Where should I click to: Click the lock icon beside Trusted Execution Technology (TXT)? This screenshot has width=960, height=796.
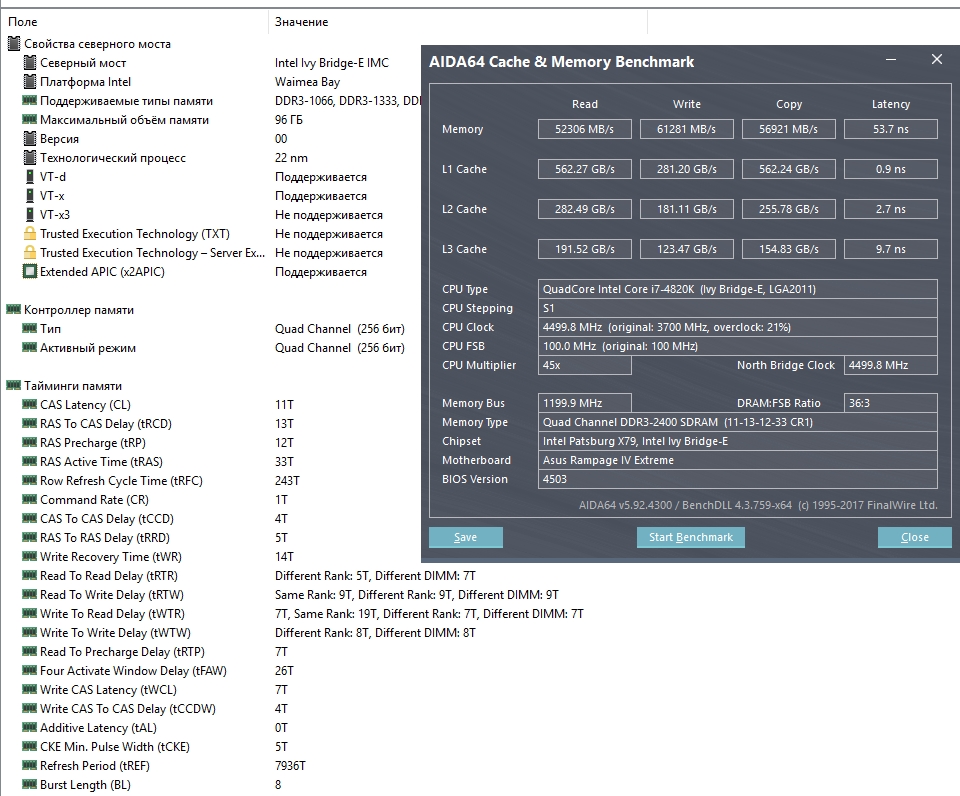[29, 234]
